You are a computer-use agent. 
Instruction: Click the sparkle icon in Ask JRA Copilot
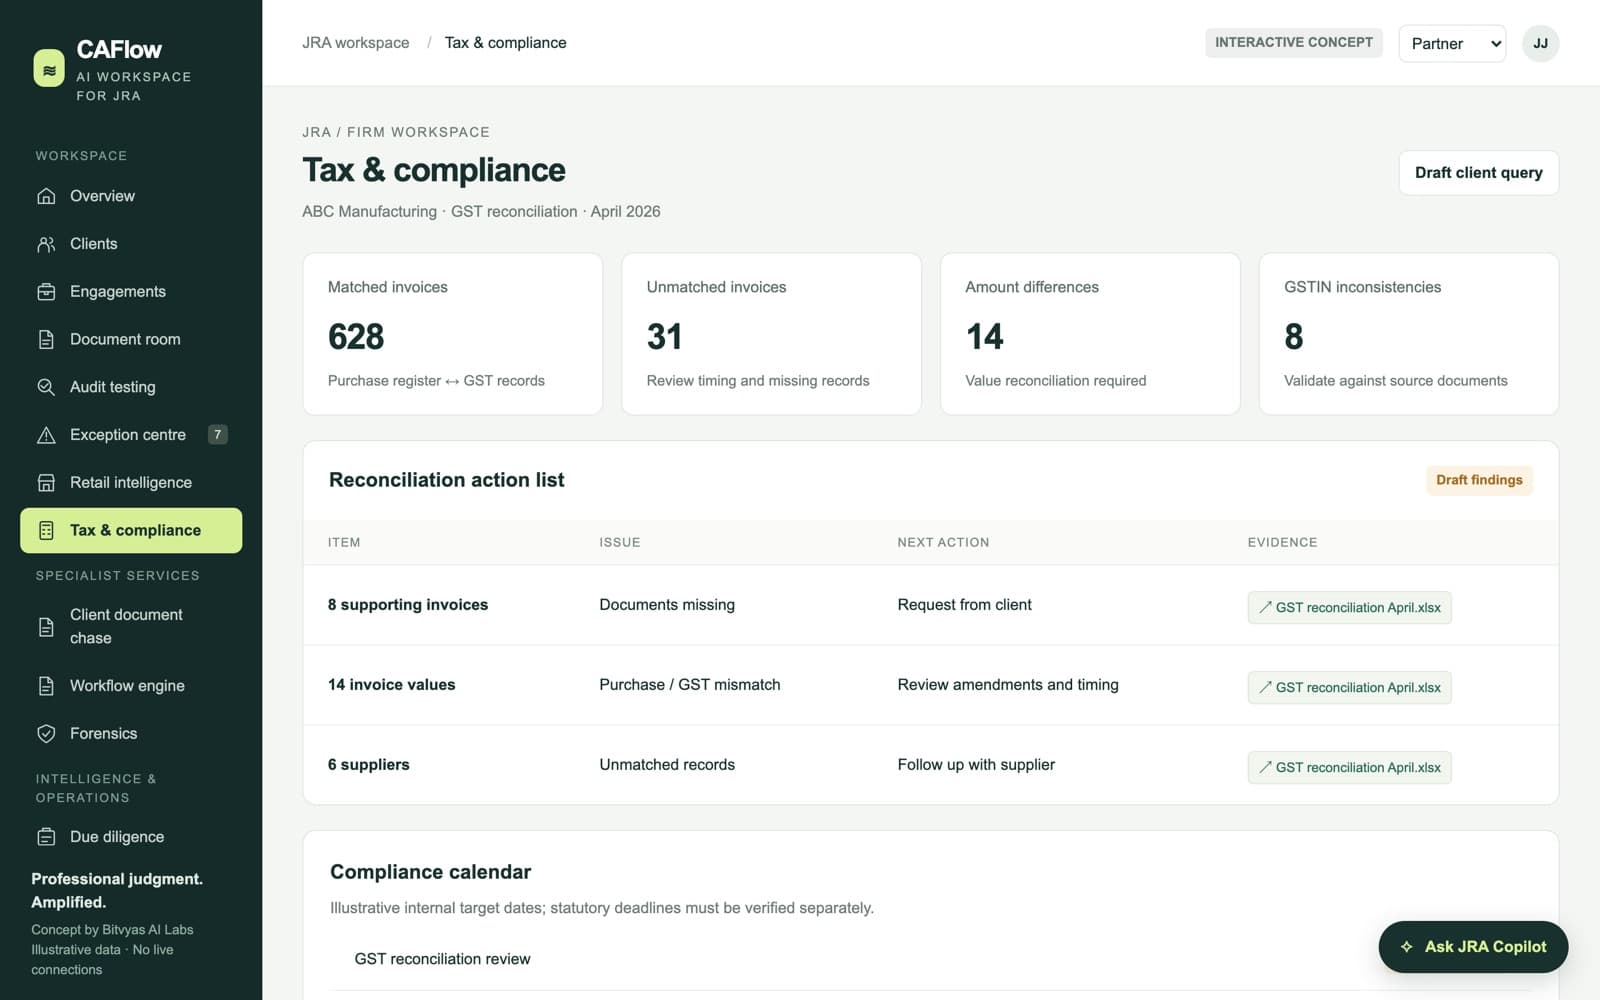pos(1407,947)
